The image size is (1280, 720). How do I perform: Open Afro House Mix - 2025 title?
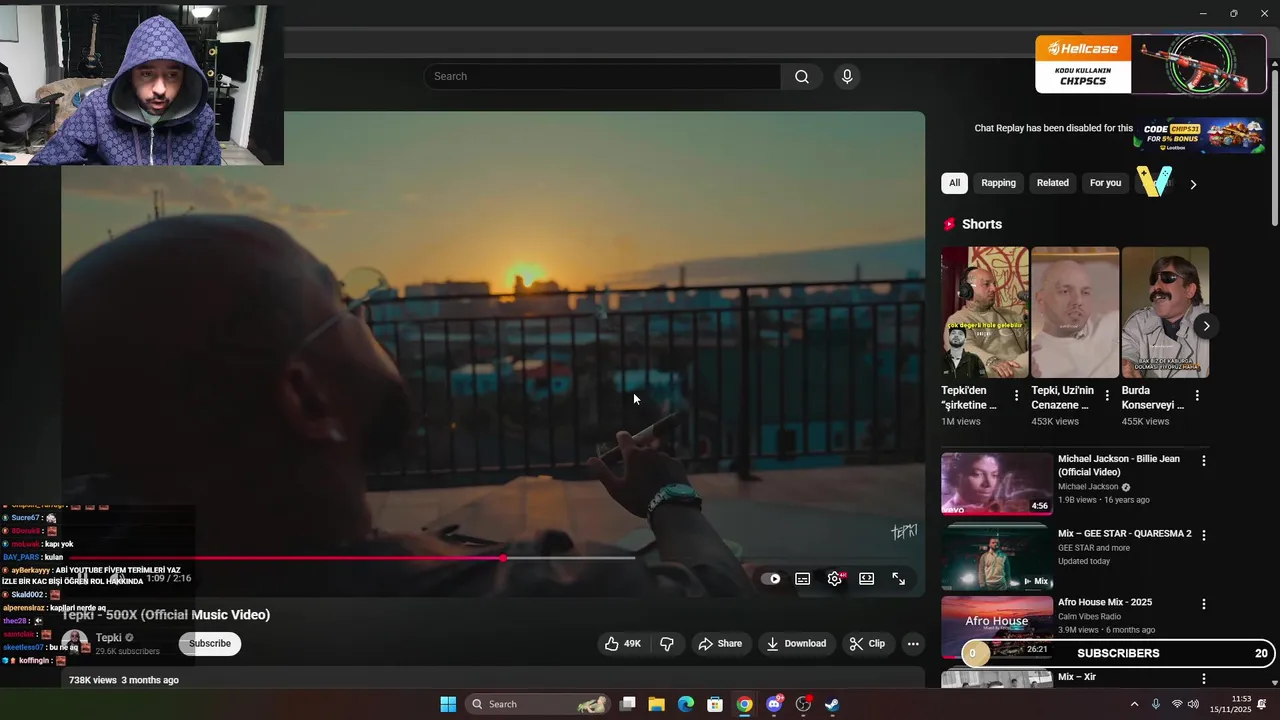pyautogui.click(x=1105, y=602)
